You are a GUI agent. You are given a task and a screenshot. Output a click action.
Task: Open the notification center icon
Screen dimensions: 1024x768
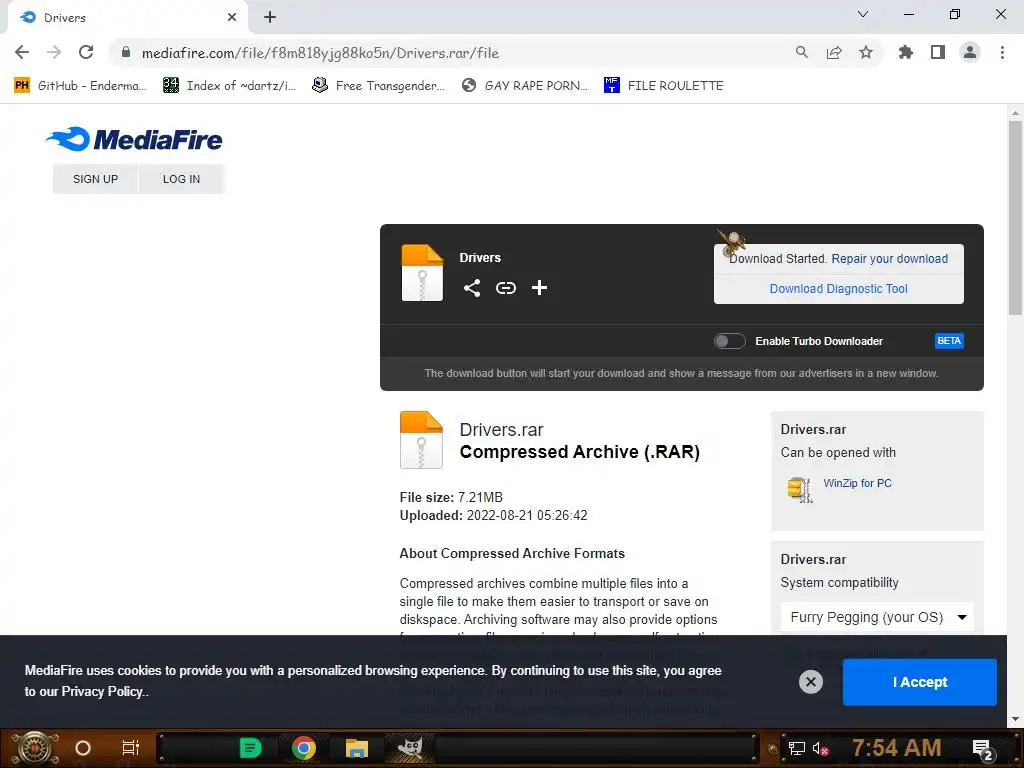[x=983, y=750]
